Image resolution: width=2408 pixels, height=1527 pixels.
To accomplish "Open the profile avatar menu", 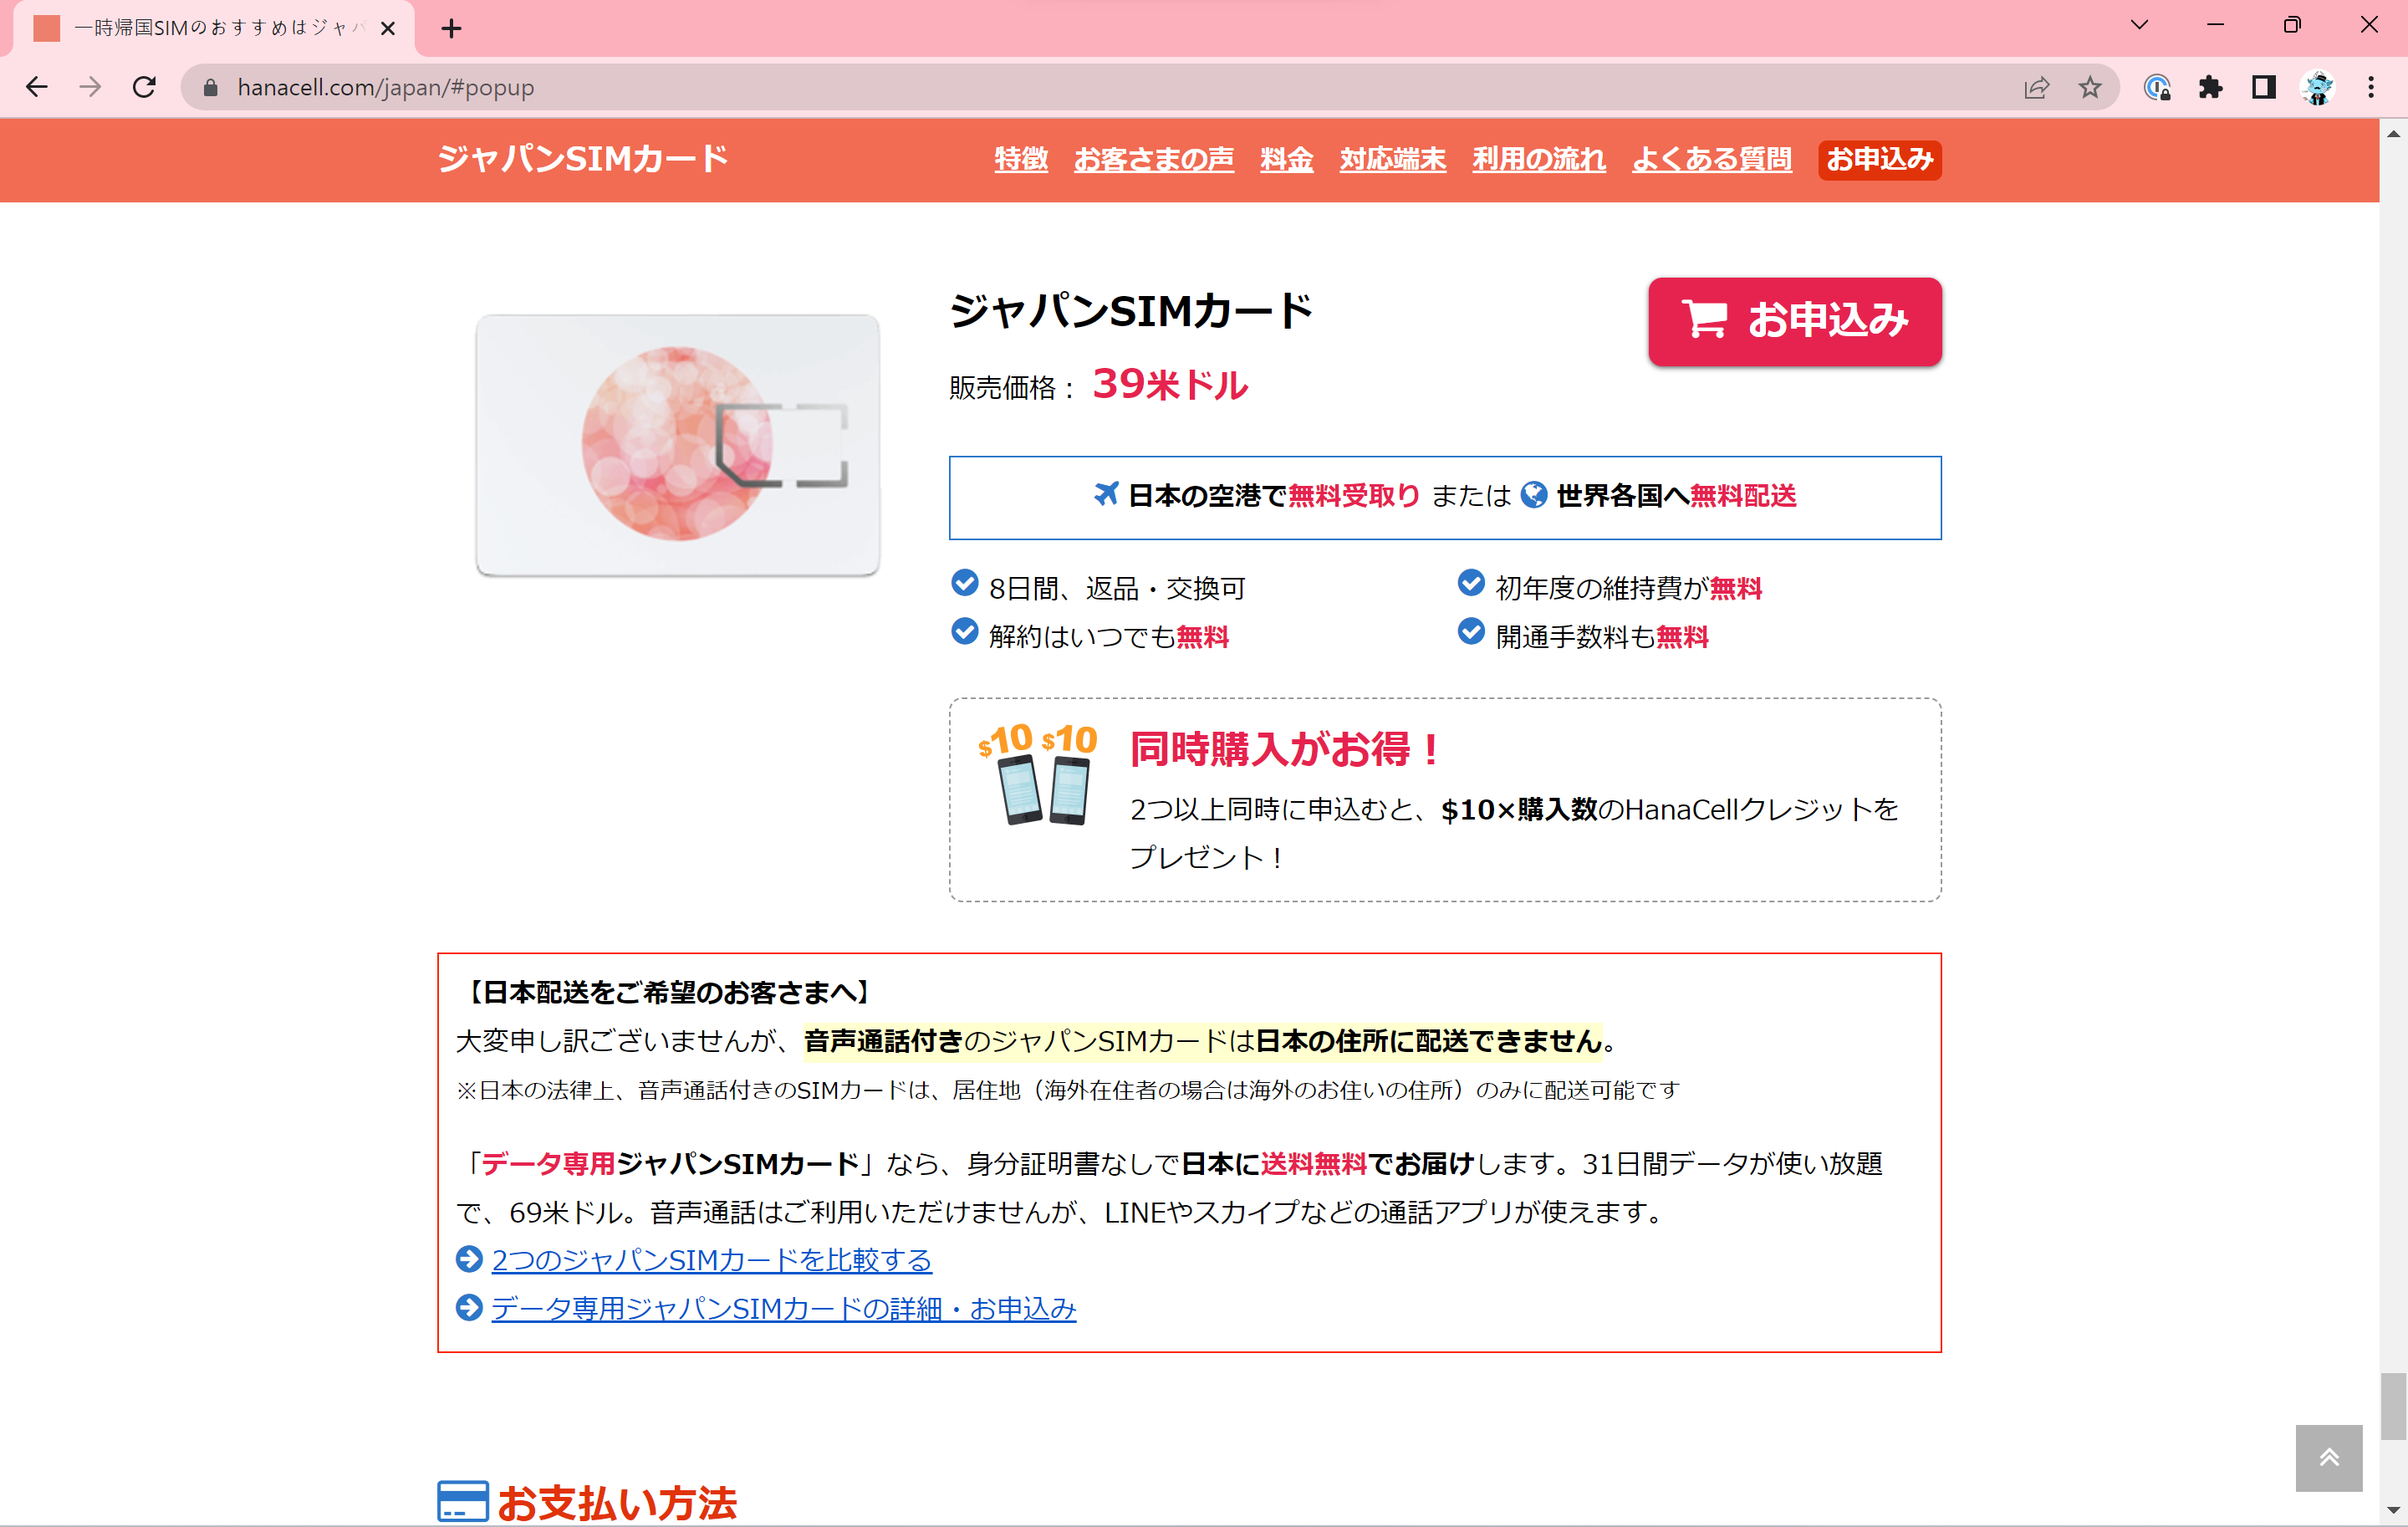I will click(2317, 87).
